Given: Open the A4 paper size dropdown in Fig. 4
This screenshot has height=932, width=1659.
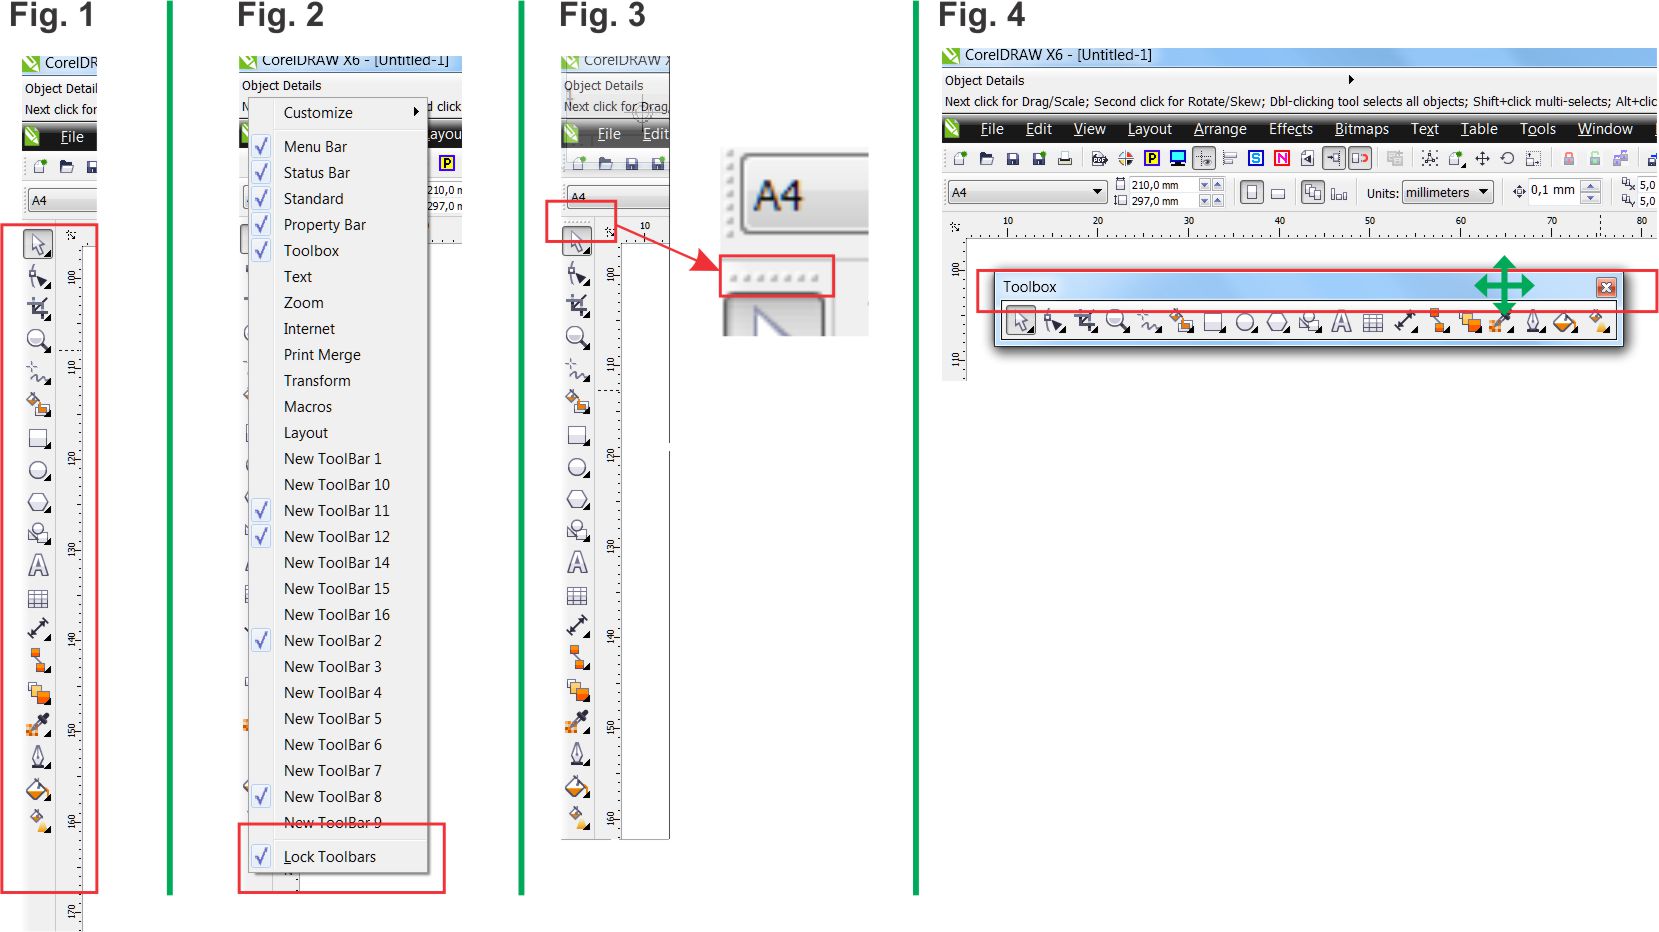Looking at the screenshot, I should 1097,191.
